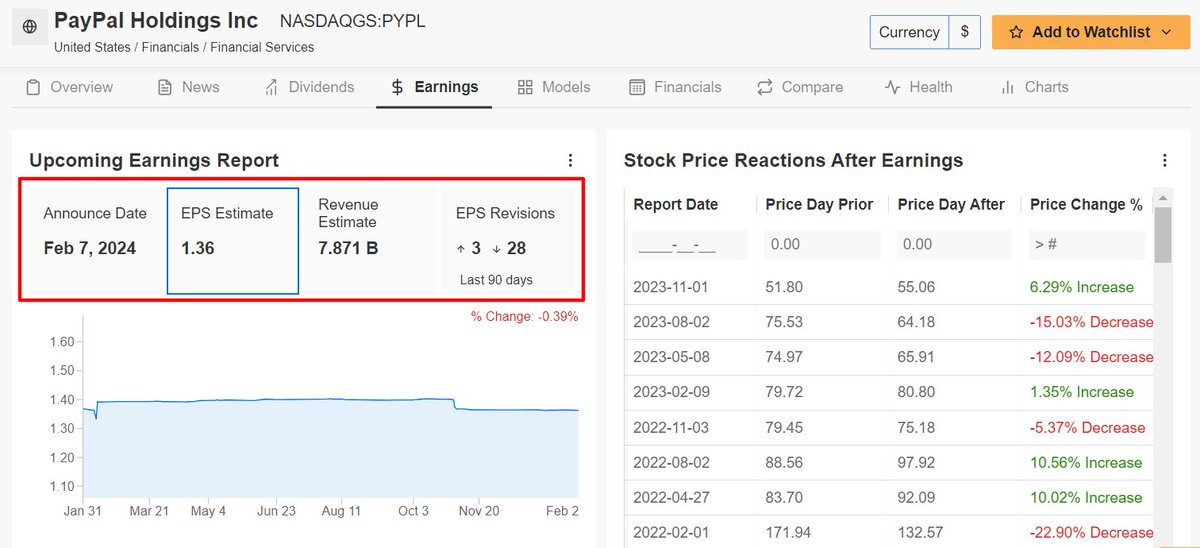1200x548 pixels.
Task: Open the Dividends tab
Action: point(309,87)
